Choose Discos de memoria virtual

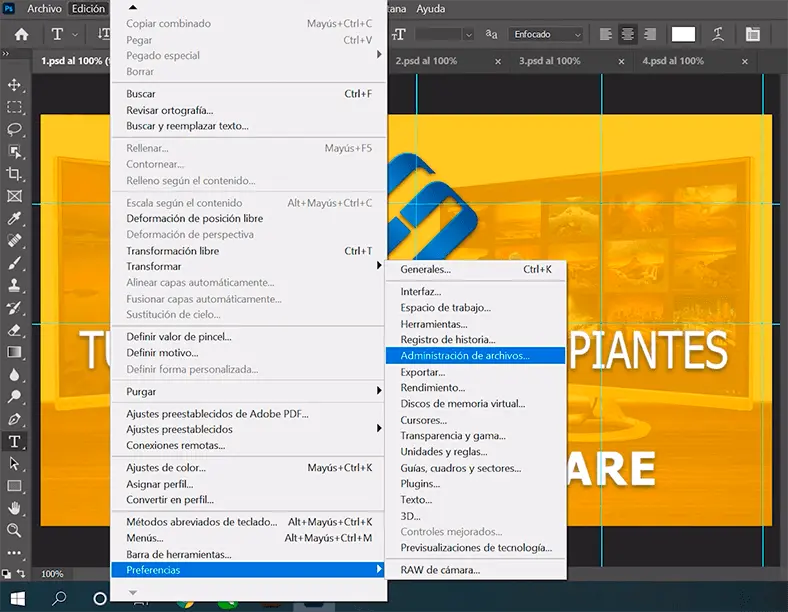coord(475,403)
